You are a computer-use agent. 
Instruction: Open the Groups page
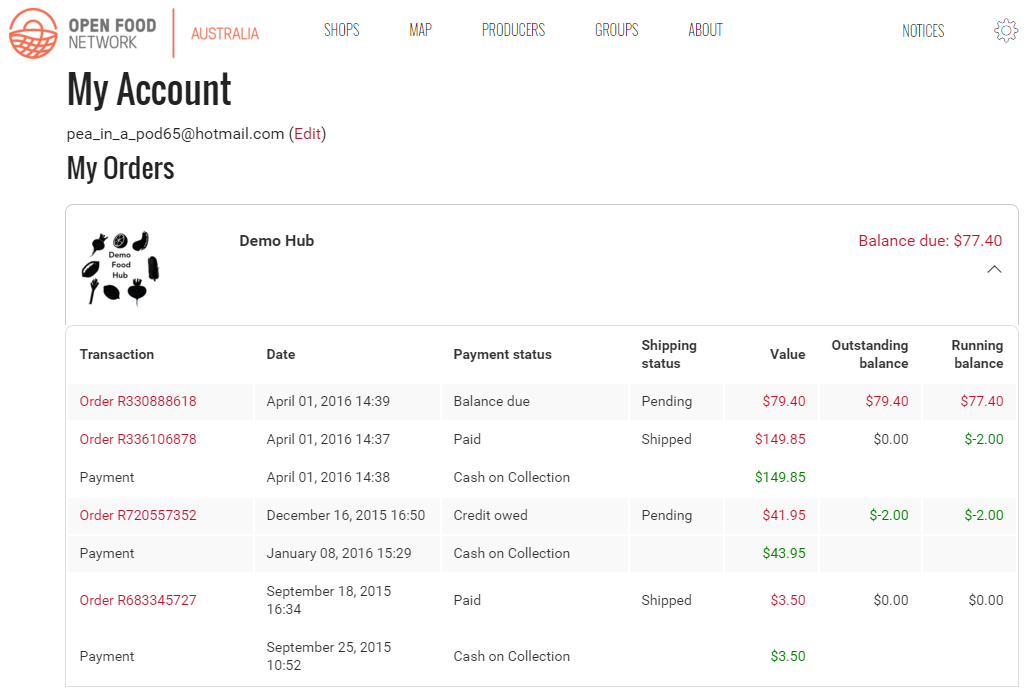point(616,30)
